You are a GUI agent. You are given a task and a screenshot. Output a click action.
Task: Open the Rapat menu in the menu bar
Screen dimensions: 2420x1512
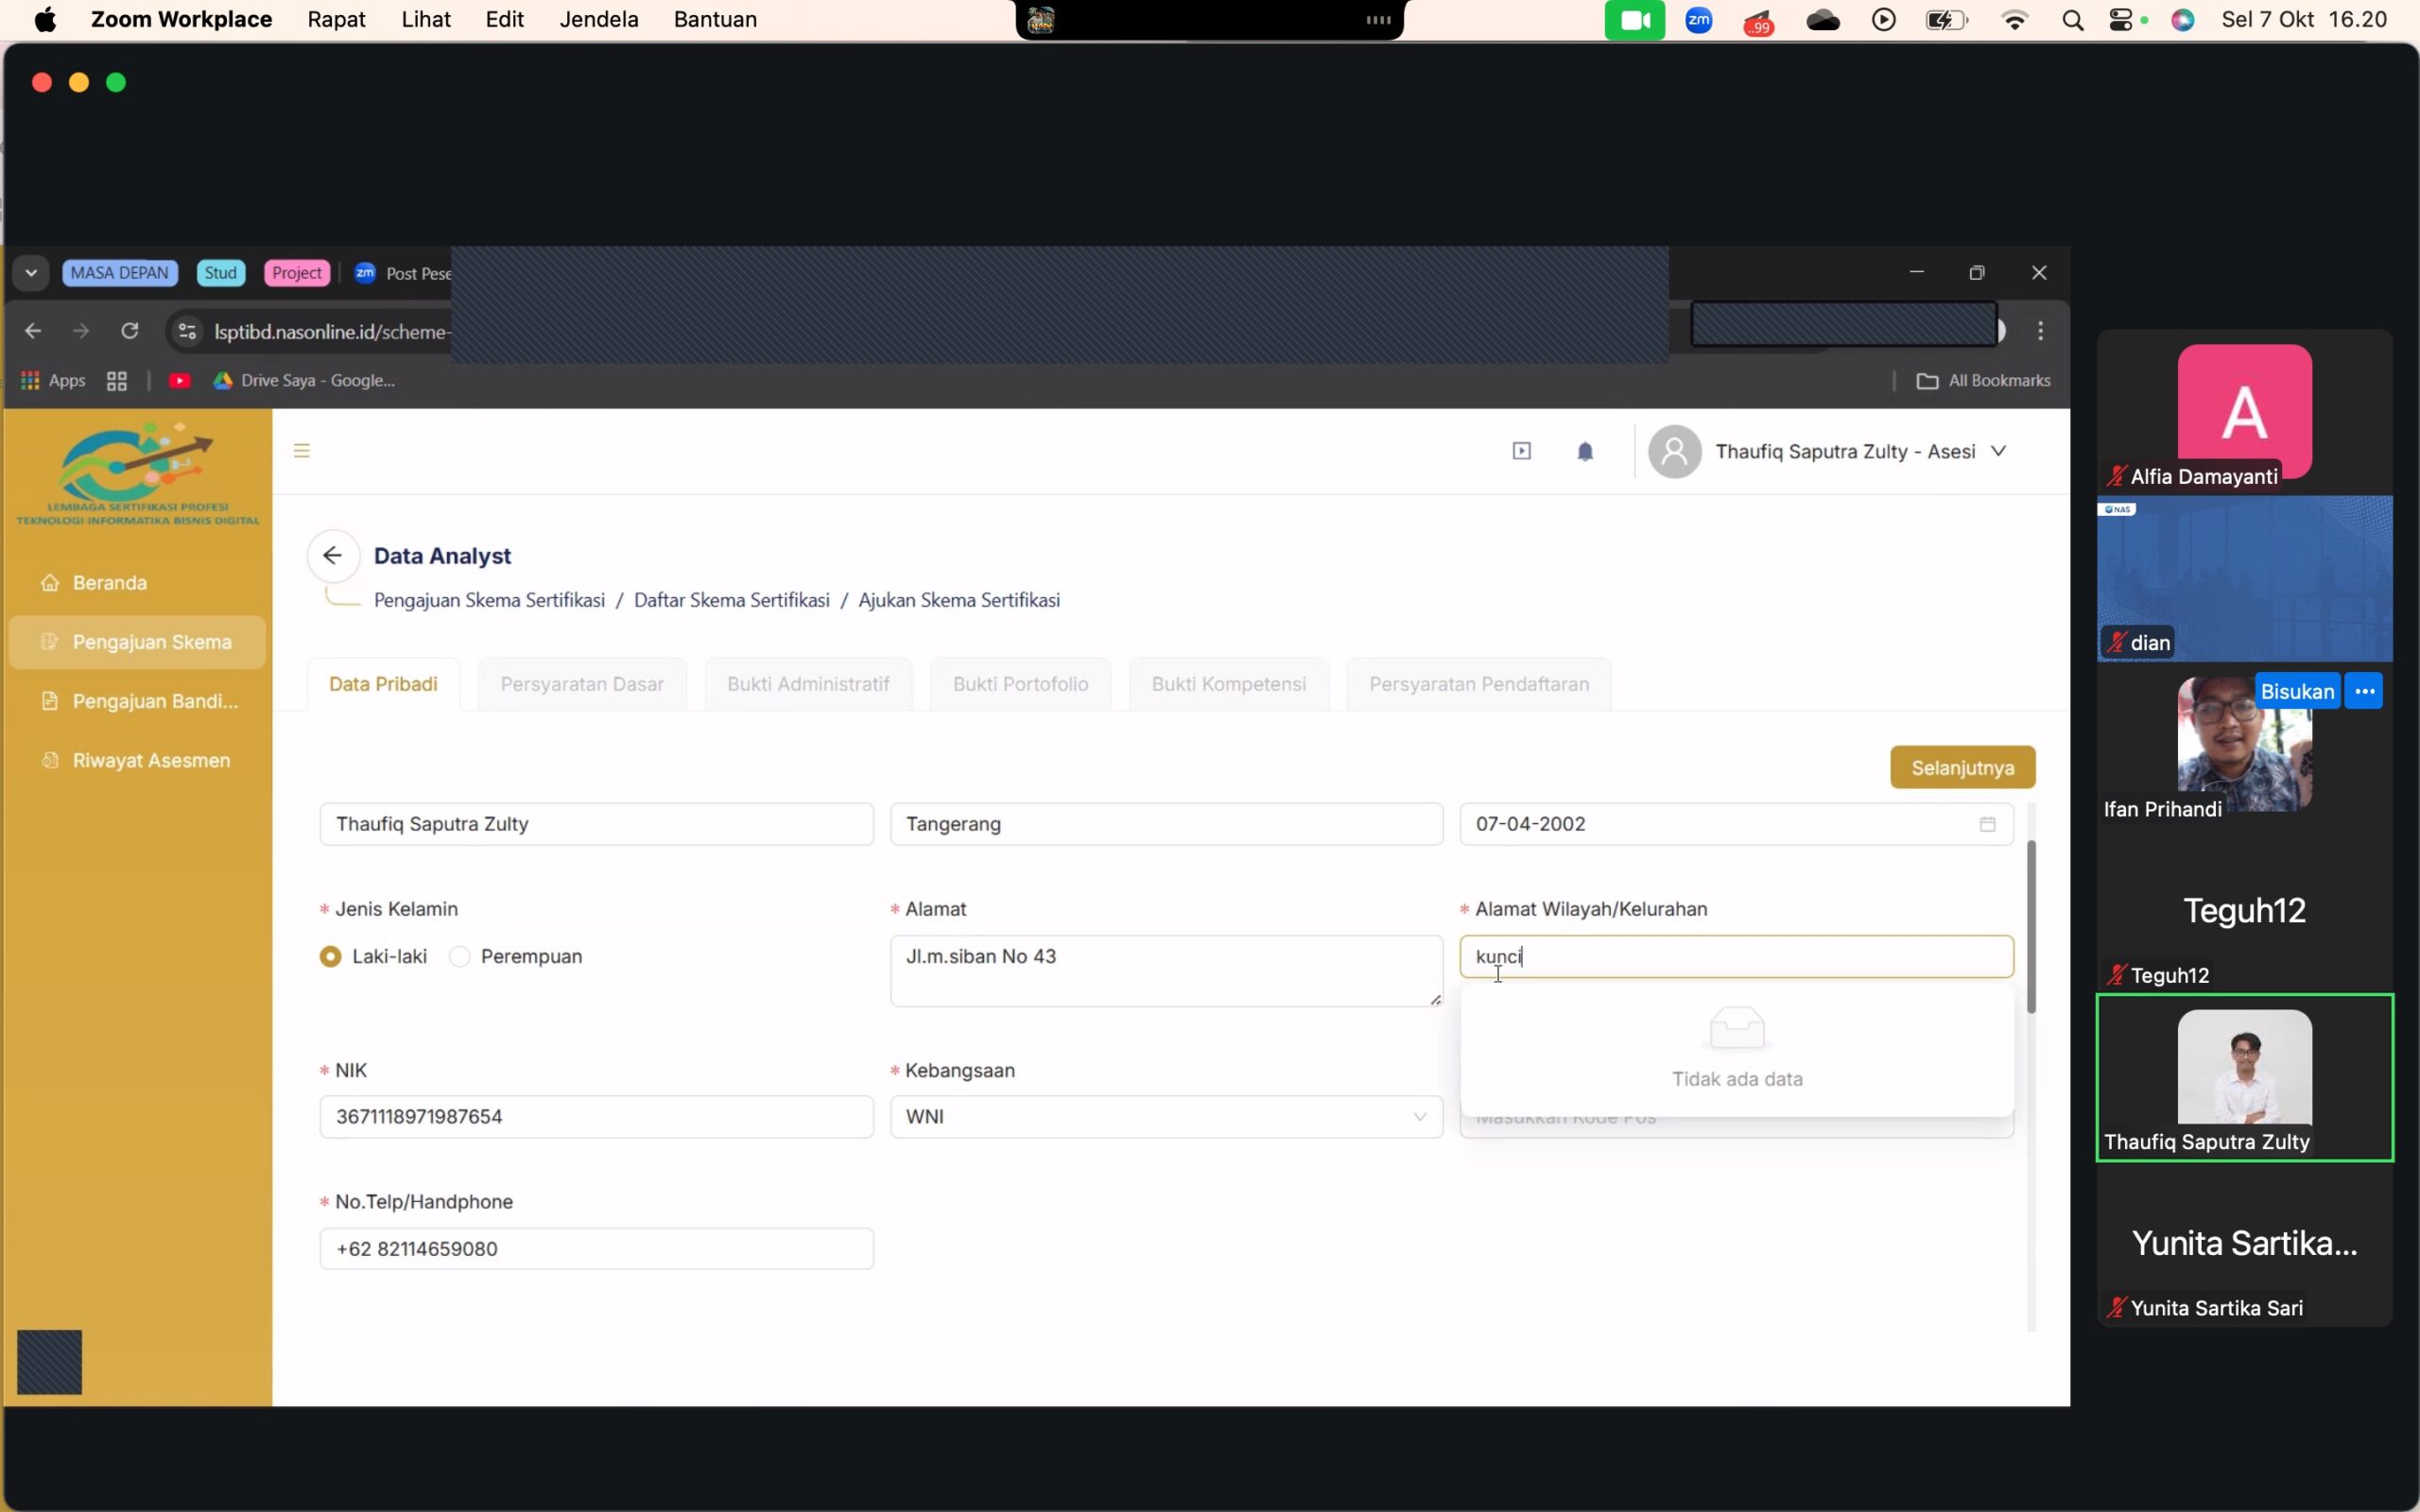coord(336,20)
